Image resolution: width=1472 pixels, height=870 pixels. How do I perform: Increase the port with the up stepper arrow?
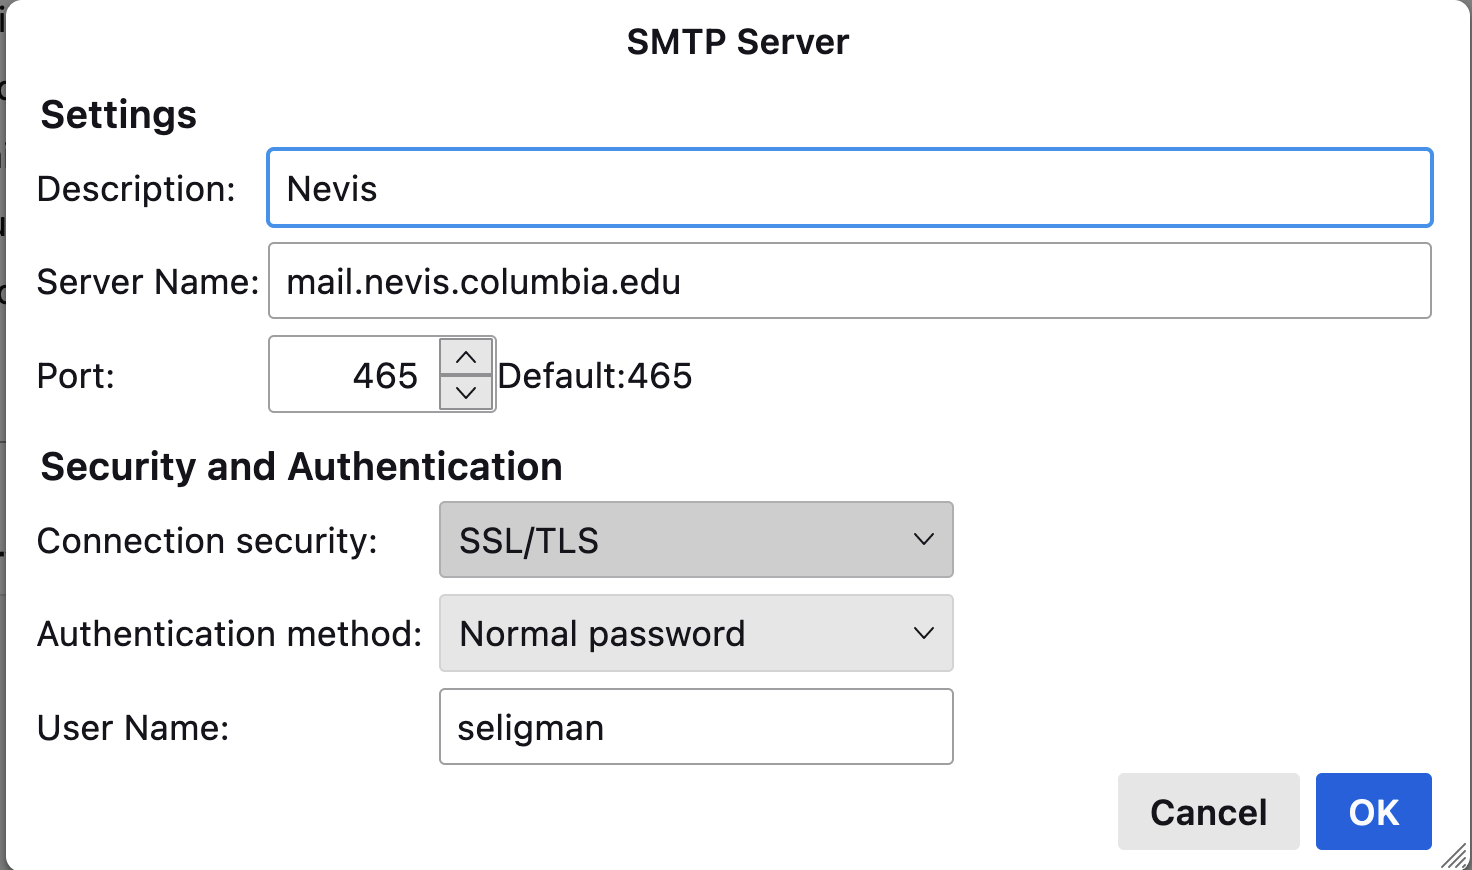pos(465,357)
